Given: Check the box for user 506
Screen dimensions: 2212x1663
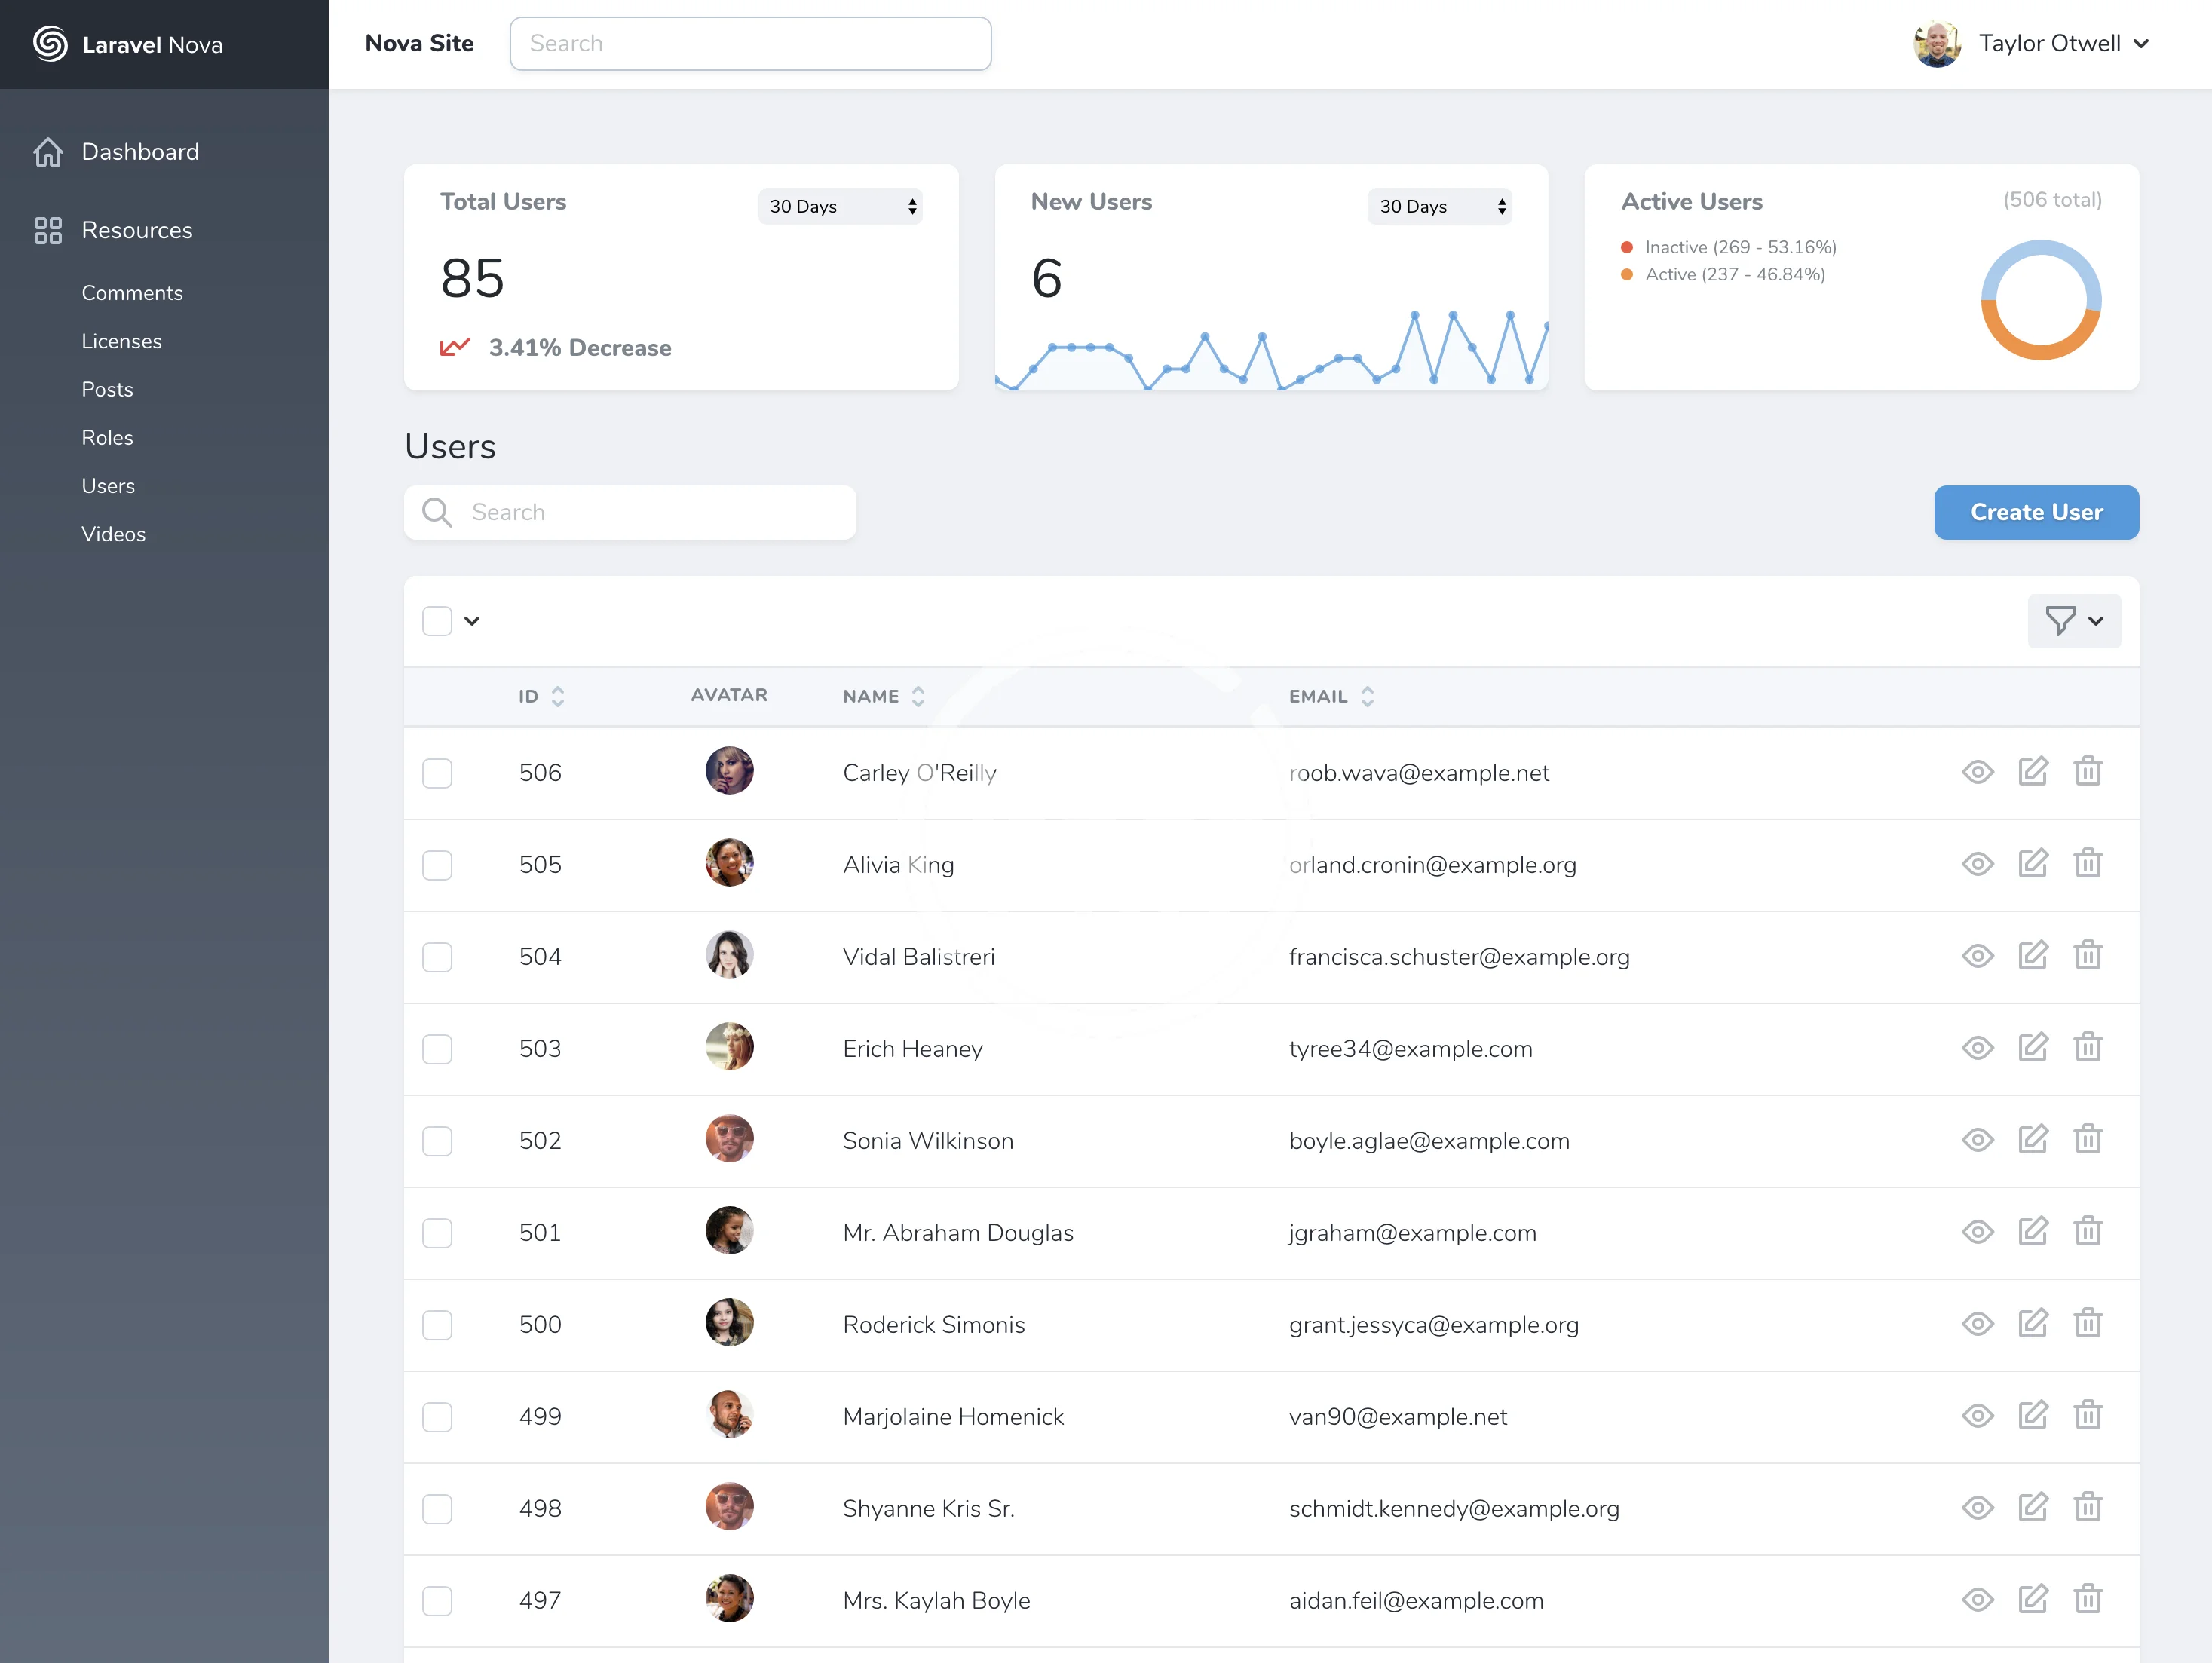Looking at the screenshot, I should coord(437,773).
